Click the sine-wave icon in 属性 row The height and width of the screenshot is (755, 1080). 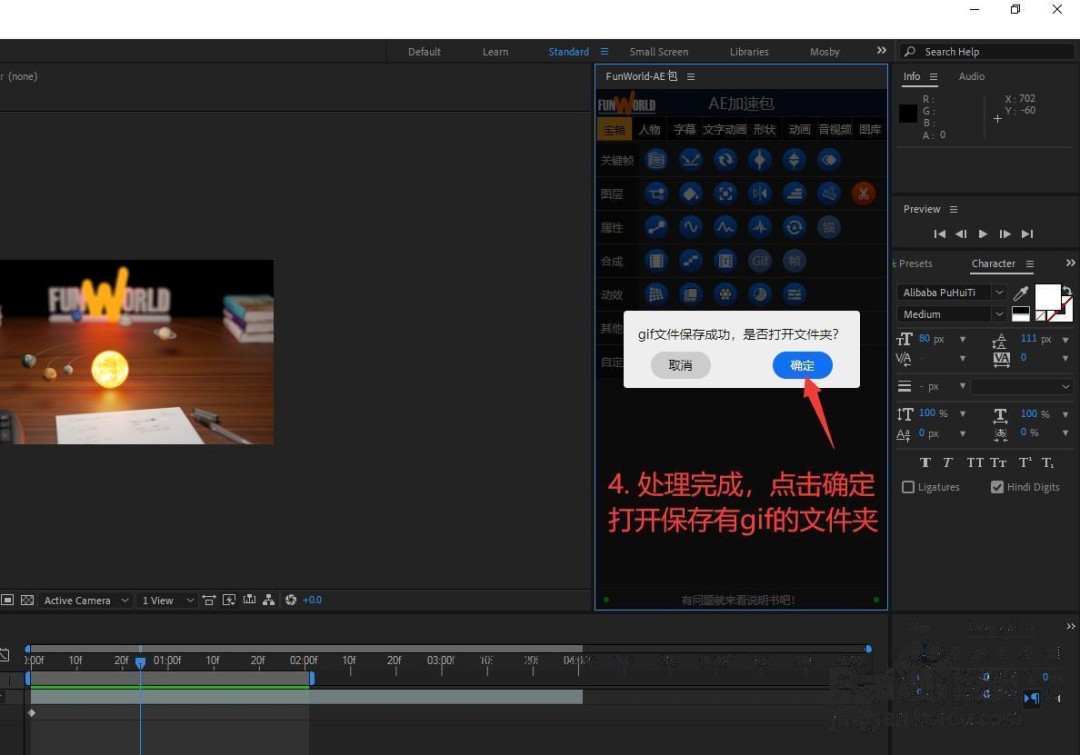click(x=691, y=227)
